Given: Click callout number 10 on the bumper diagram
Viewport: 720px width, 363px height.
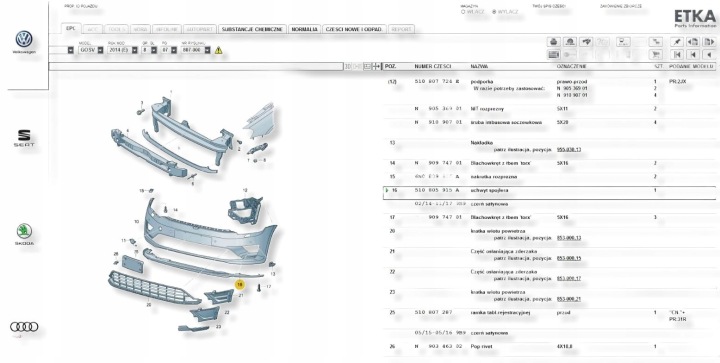Looking at the screenshot, I should coord(136,222).
